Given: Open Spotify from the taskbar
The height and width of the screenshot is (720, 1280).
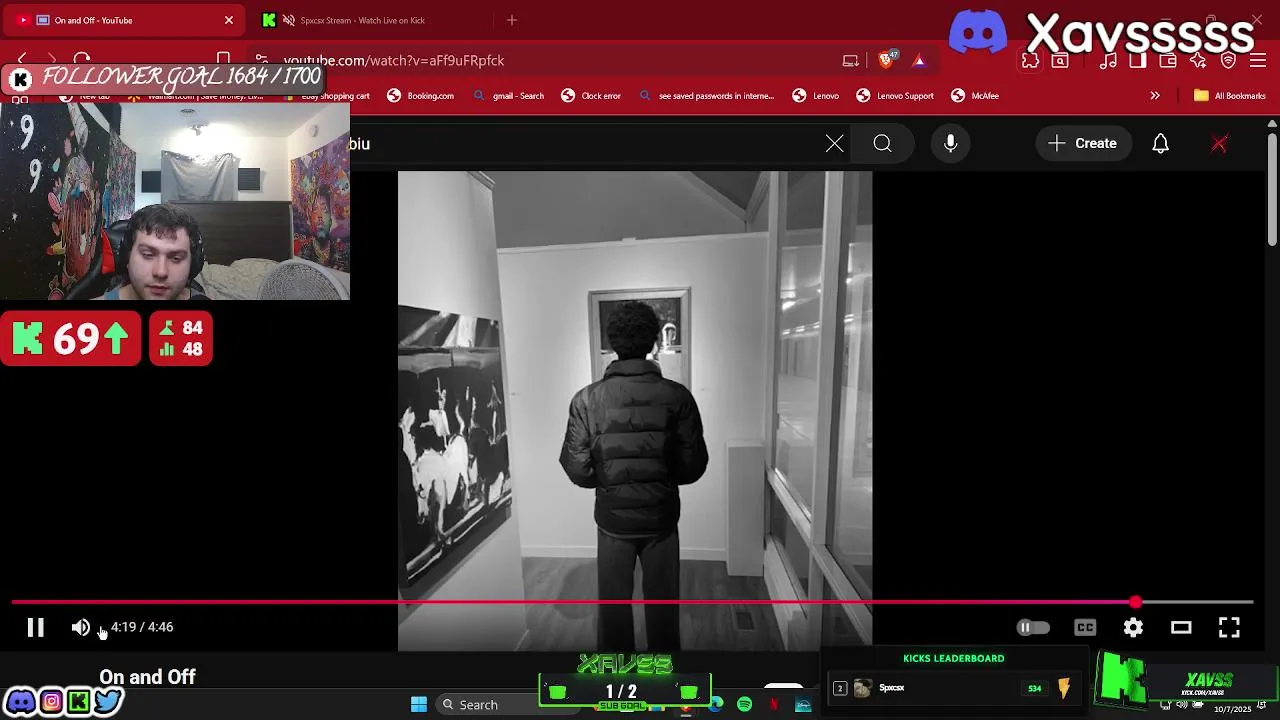Looking at the screenshot, I should click(x=745, y=705).
